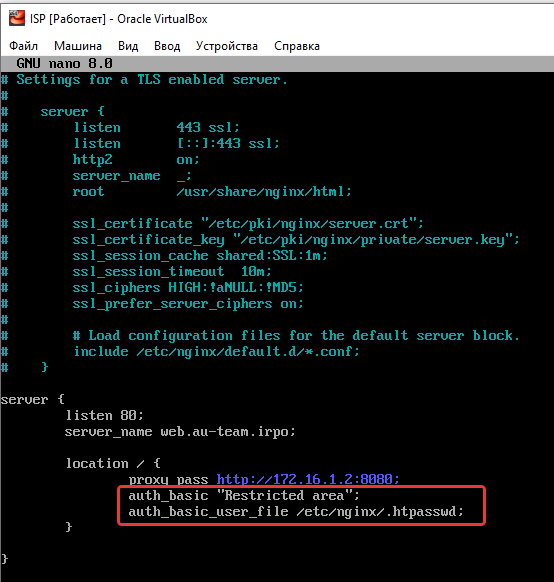The width and height of the screenshot is (554, 582).
Task: Click the 'include /etc/nginx/default.d/*.conf;' line
Action: coord(217,352)
